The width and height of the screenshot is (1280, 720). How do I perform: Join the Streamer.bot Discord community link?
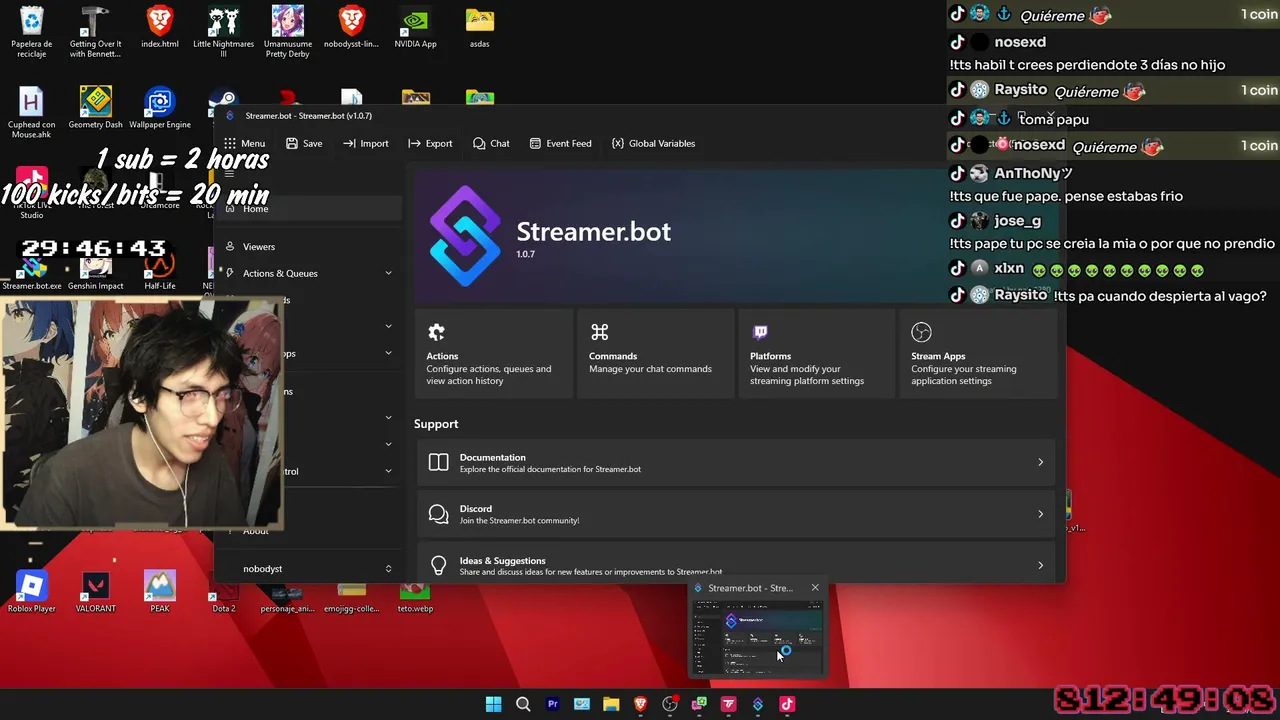click(736, 514)
